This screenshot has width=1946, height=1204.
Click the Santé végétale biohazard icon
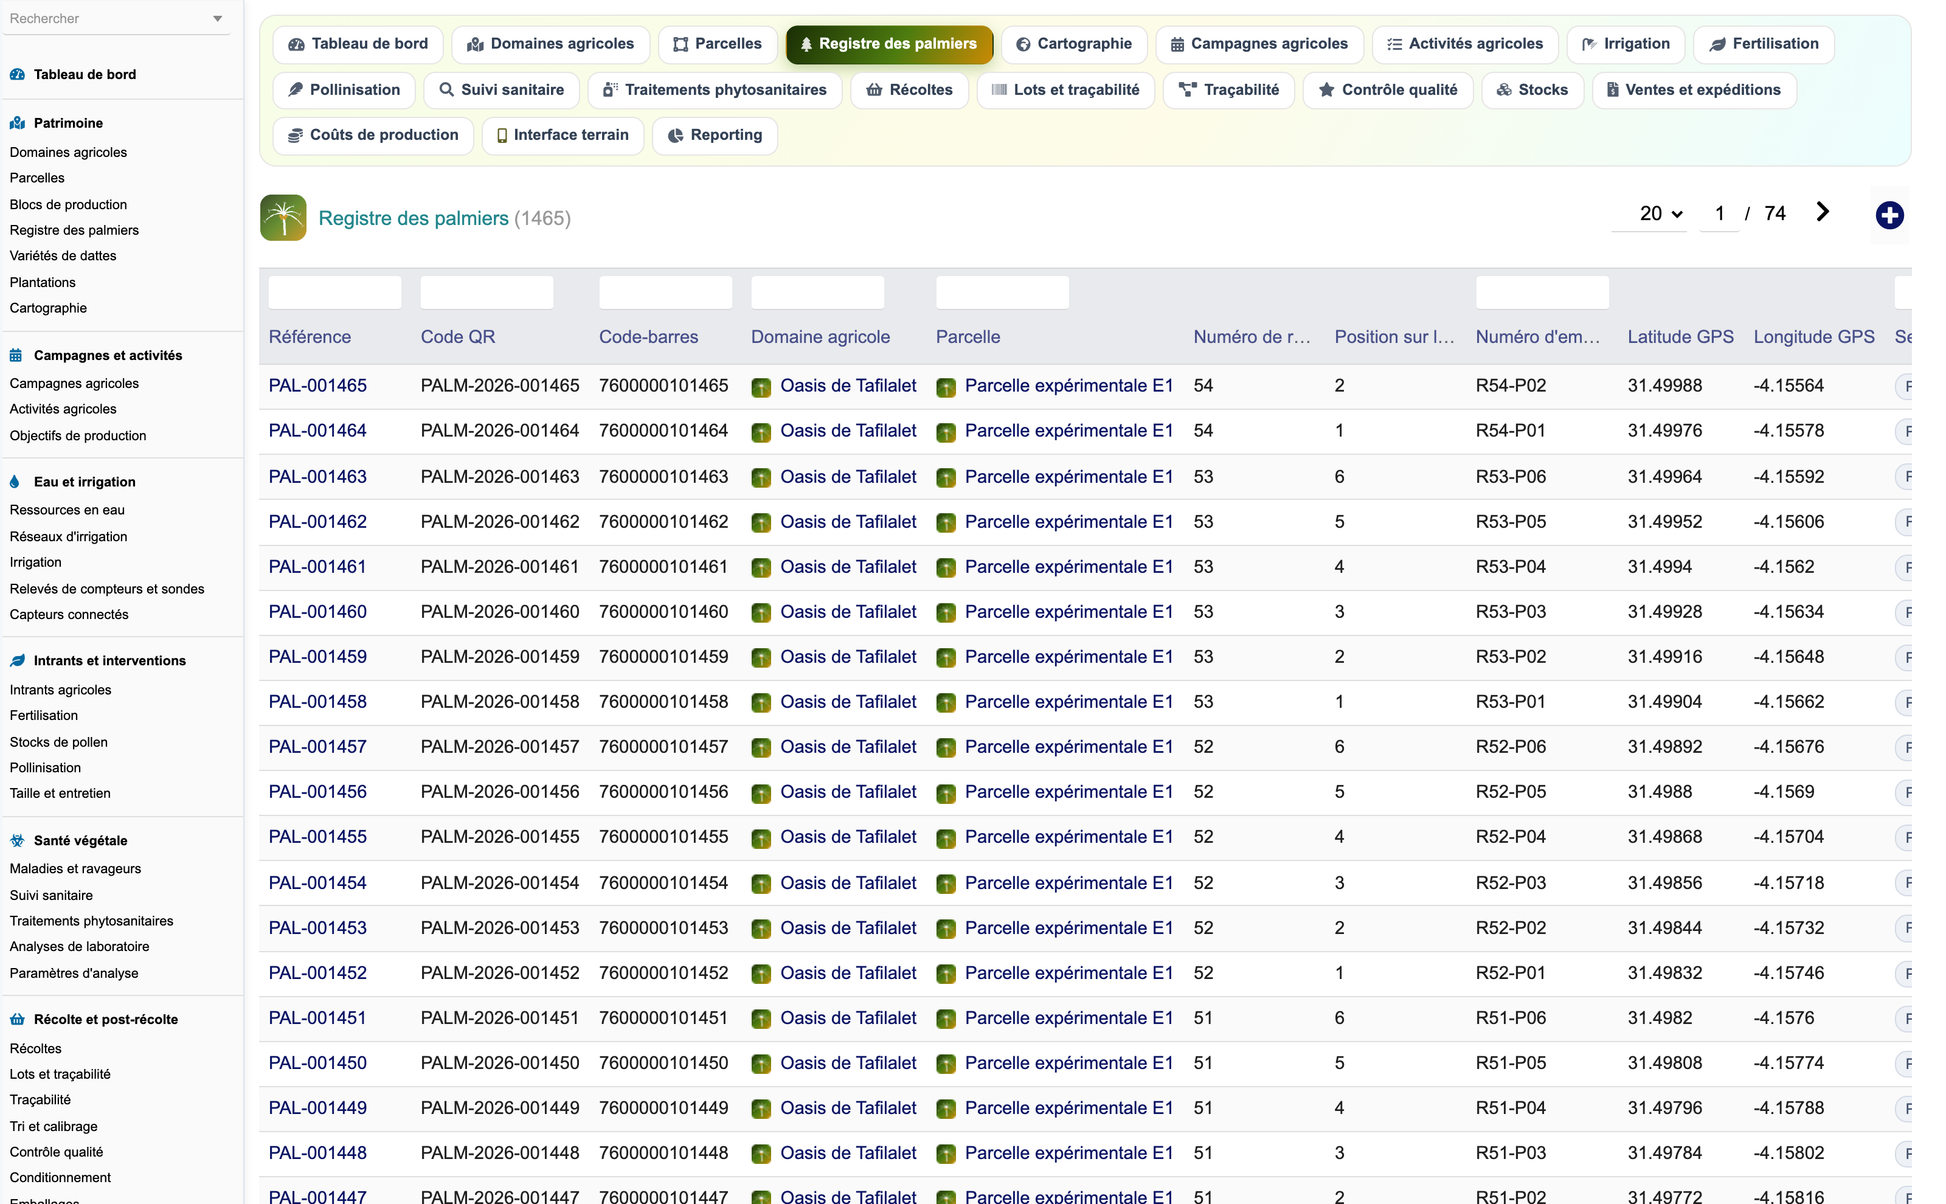click(x=17, y=840)
